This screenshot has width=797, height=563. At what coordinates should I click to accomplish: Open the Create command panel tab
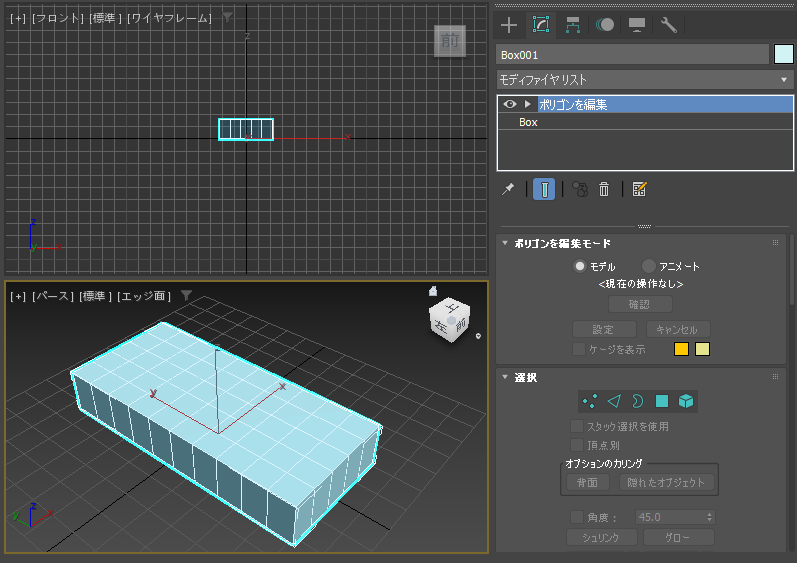pos(509,25)
